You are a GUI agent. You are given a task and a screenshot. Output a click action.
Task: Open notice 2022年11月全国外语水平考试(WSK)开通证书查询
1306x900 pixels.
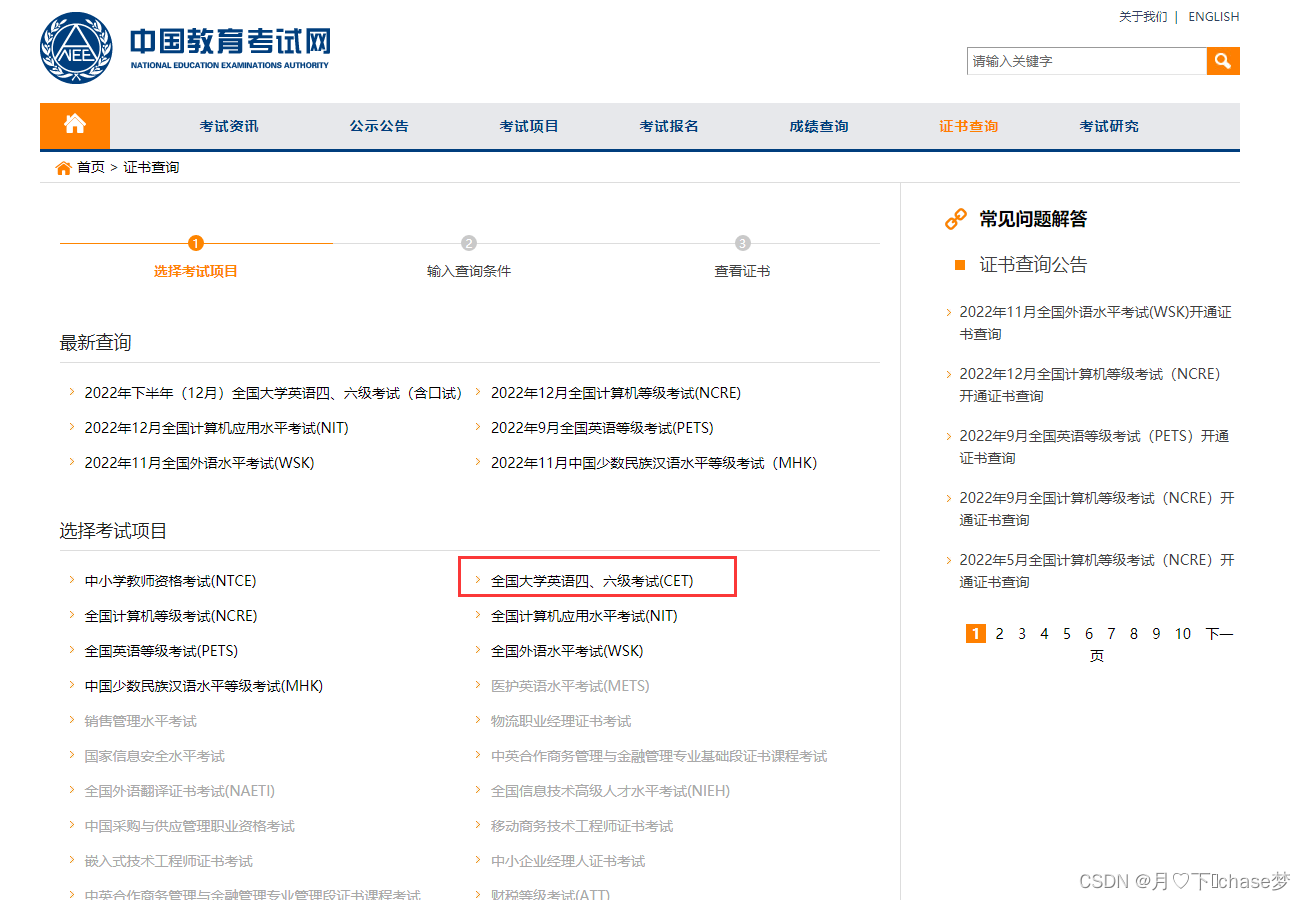[x=1096, y=323]
